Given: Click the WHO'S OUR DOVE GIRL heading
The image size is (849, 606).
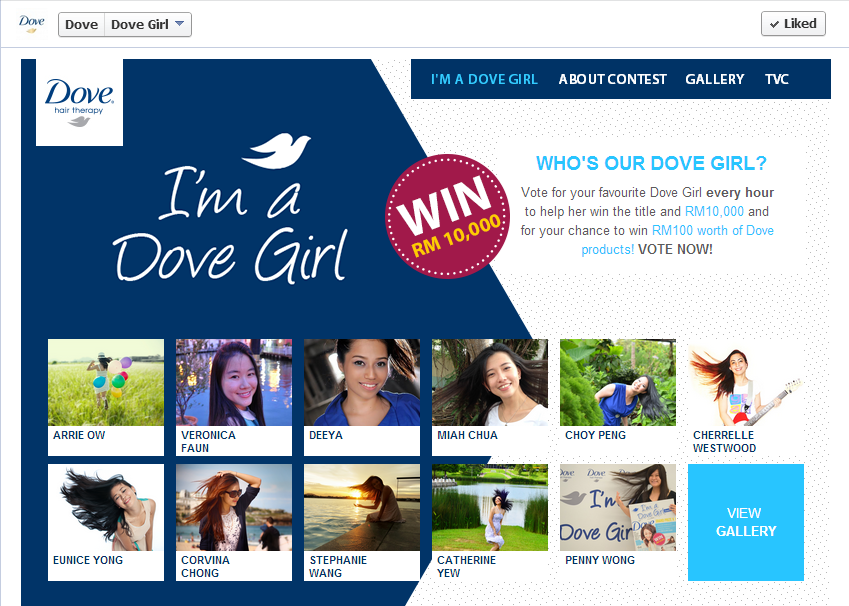Looking at the screenshot, I should click(651, 163).
